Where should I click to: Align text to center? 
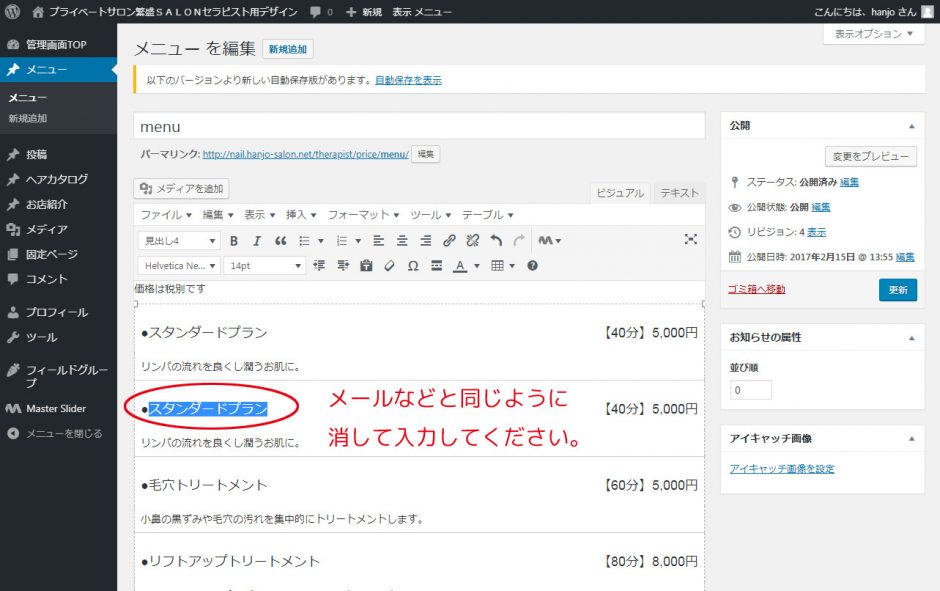[402, 241]
